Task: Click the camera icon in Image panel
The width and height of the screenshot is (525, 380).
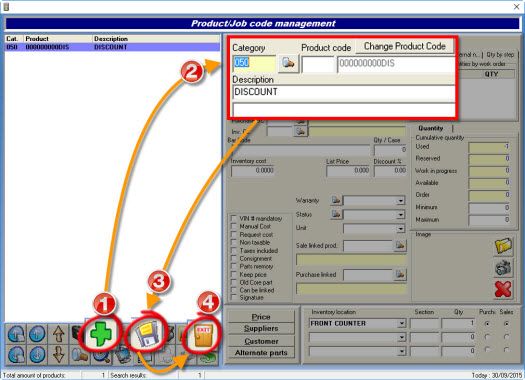Action: (x=503, y=268)
